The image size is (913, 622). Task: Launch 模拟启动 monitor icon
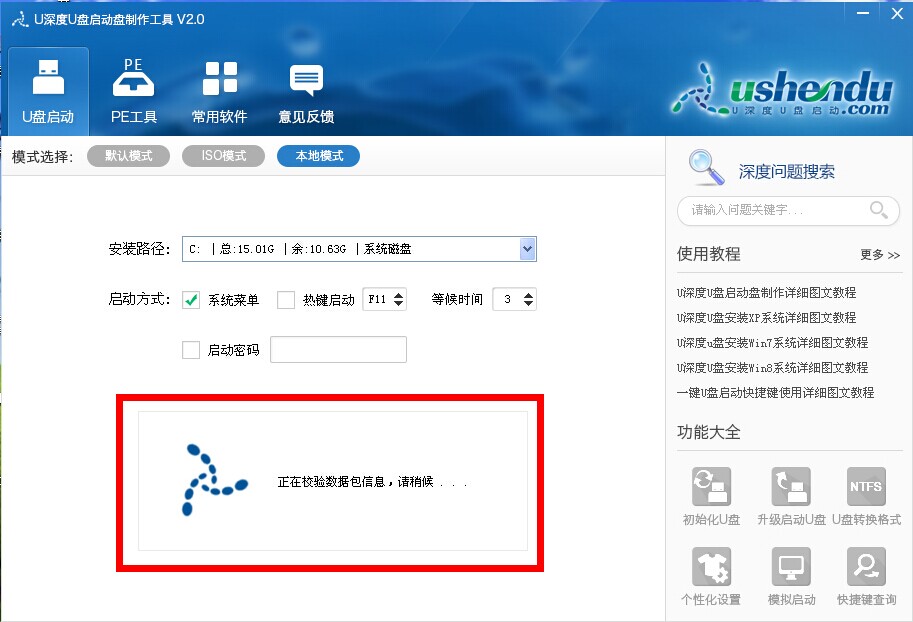[x=791, y=566]
